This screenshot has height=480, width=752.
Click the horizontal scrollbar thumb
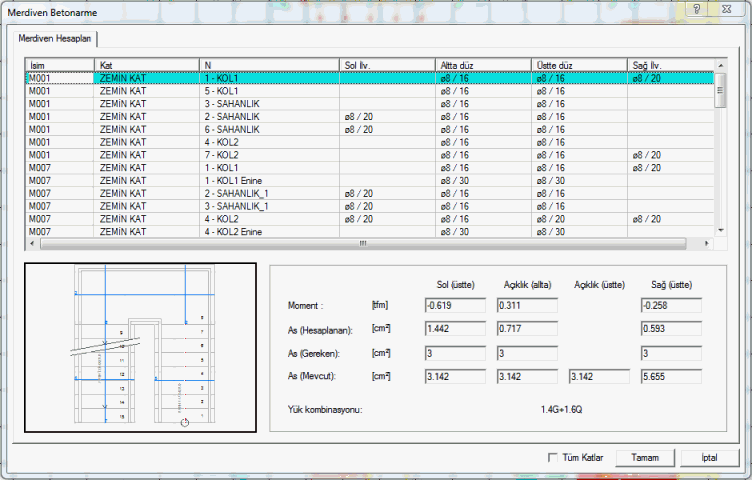[363, 244]
